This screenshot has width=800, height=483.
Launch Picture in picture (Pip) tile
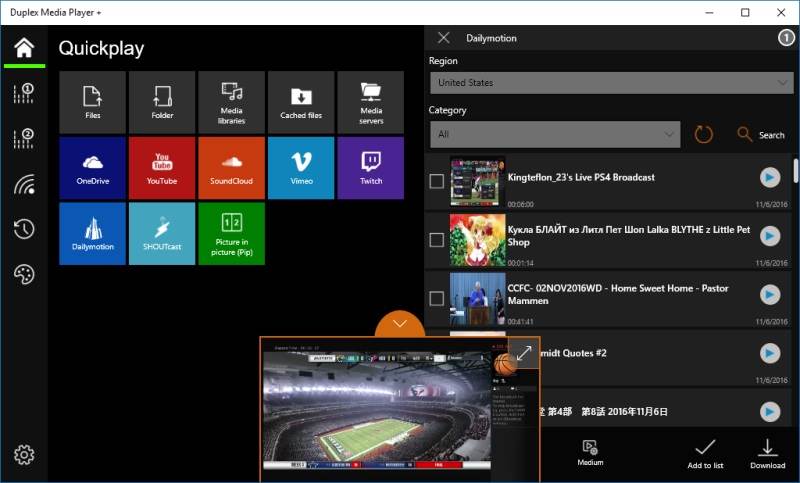231,233
